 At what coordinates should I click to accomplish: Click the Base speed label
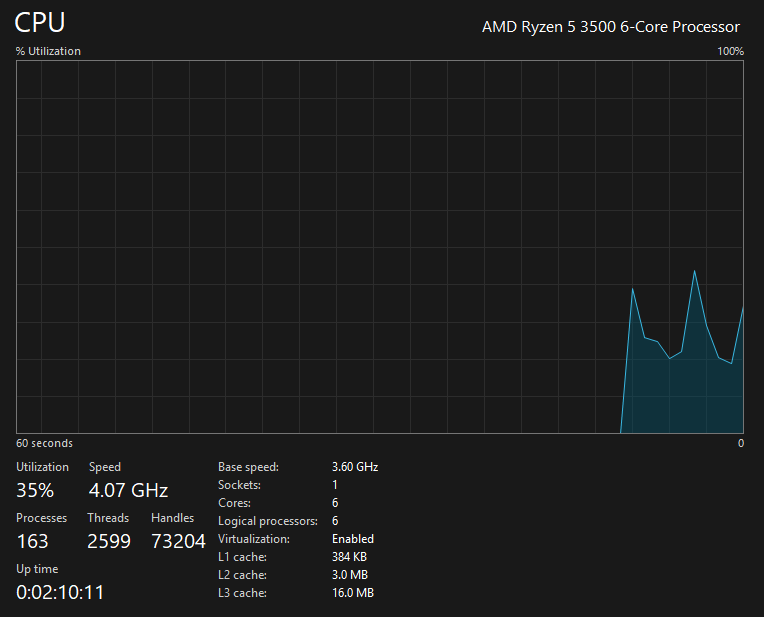248,467
